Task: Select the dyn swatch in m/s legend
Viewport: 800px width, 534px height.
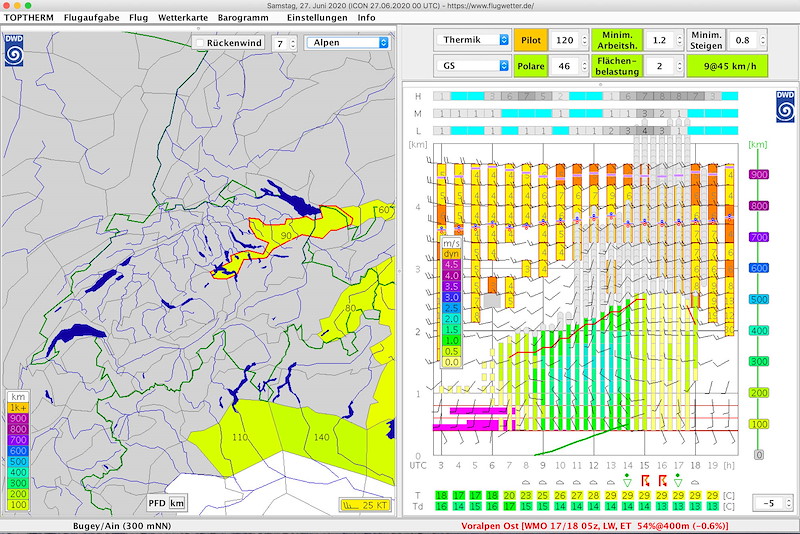Action: 451,254
